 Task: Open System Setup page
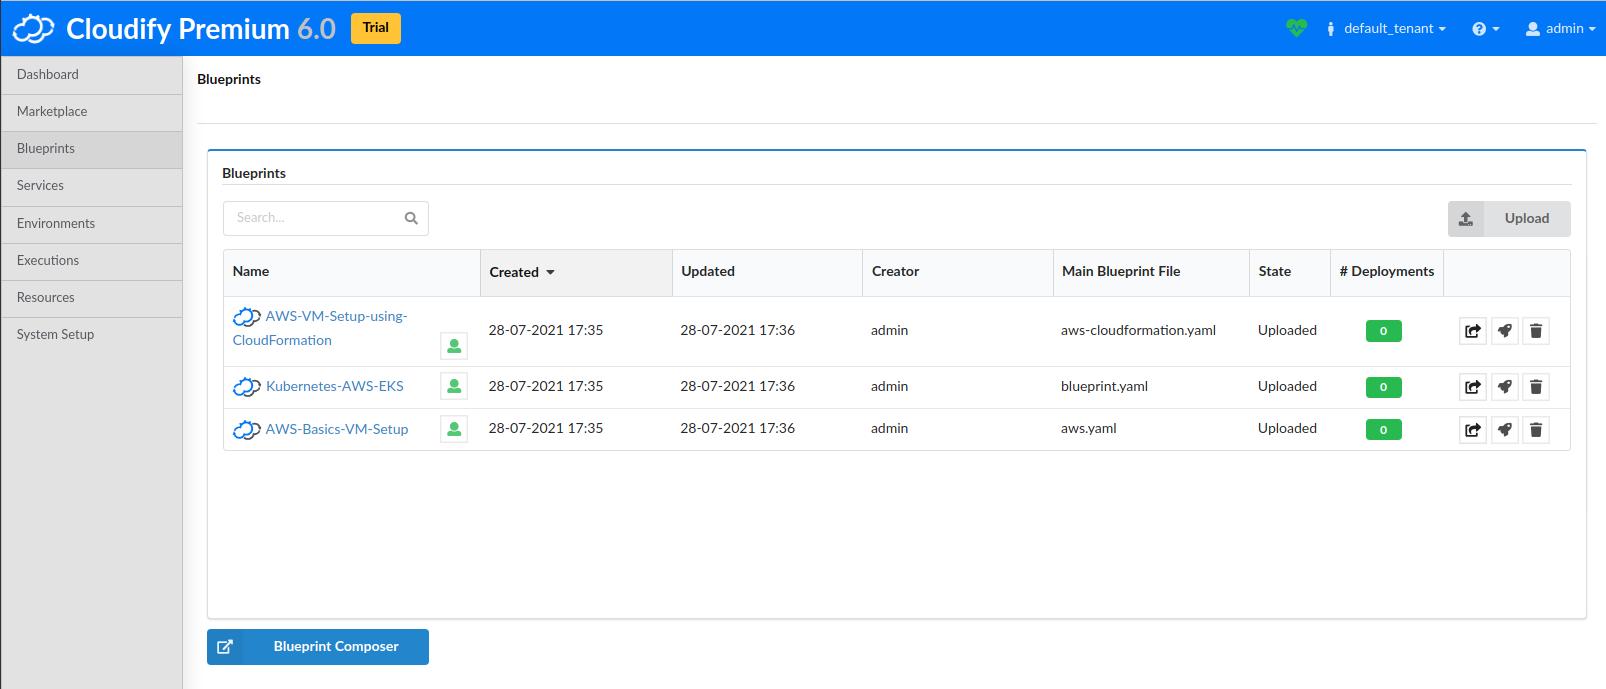coord(91,335)
